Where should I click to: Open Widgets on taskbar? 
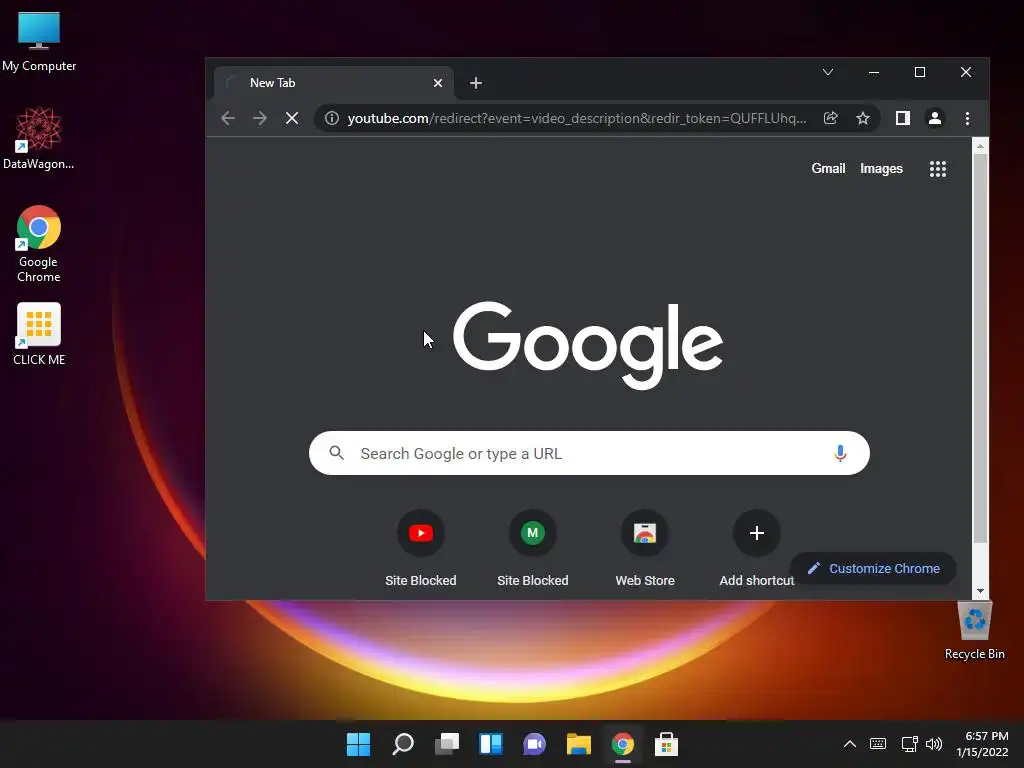point(491,744)
